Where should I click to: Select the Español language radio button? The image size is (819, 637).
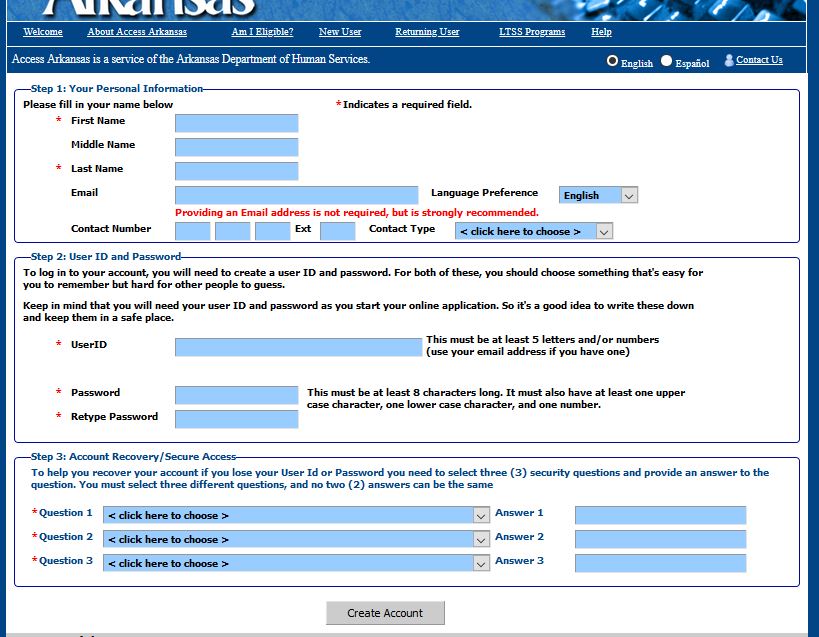[666, 61]
